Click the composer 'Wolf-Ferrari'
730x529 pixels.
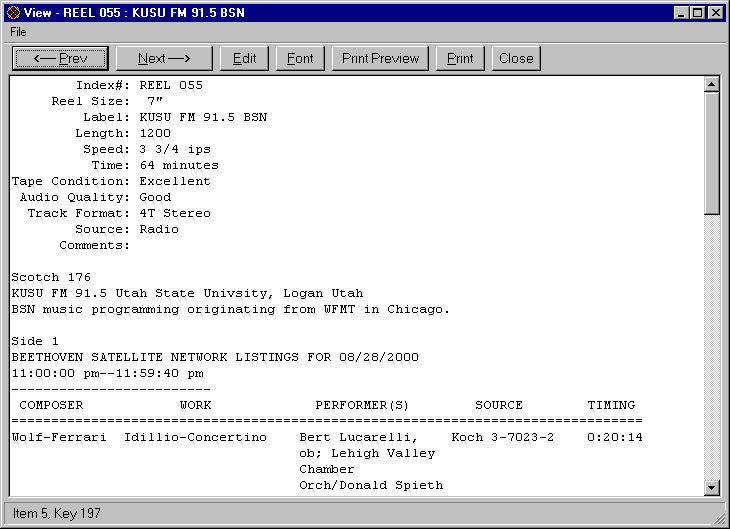click(x=59, y=437)
